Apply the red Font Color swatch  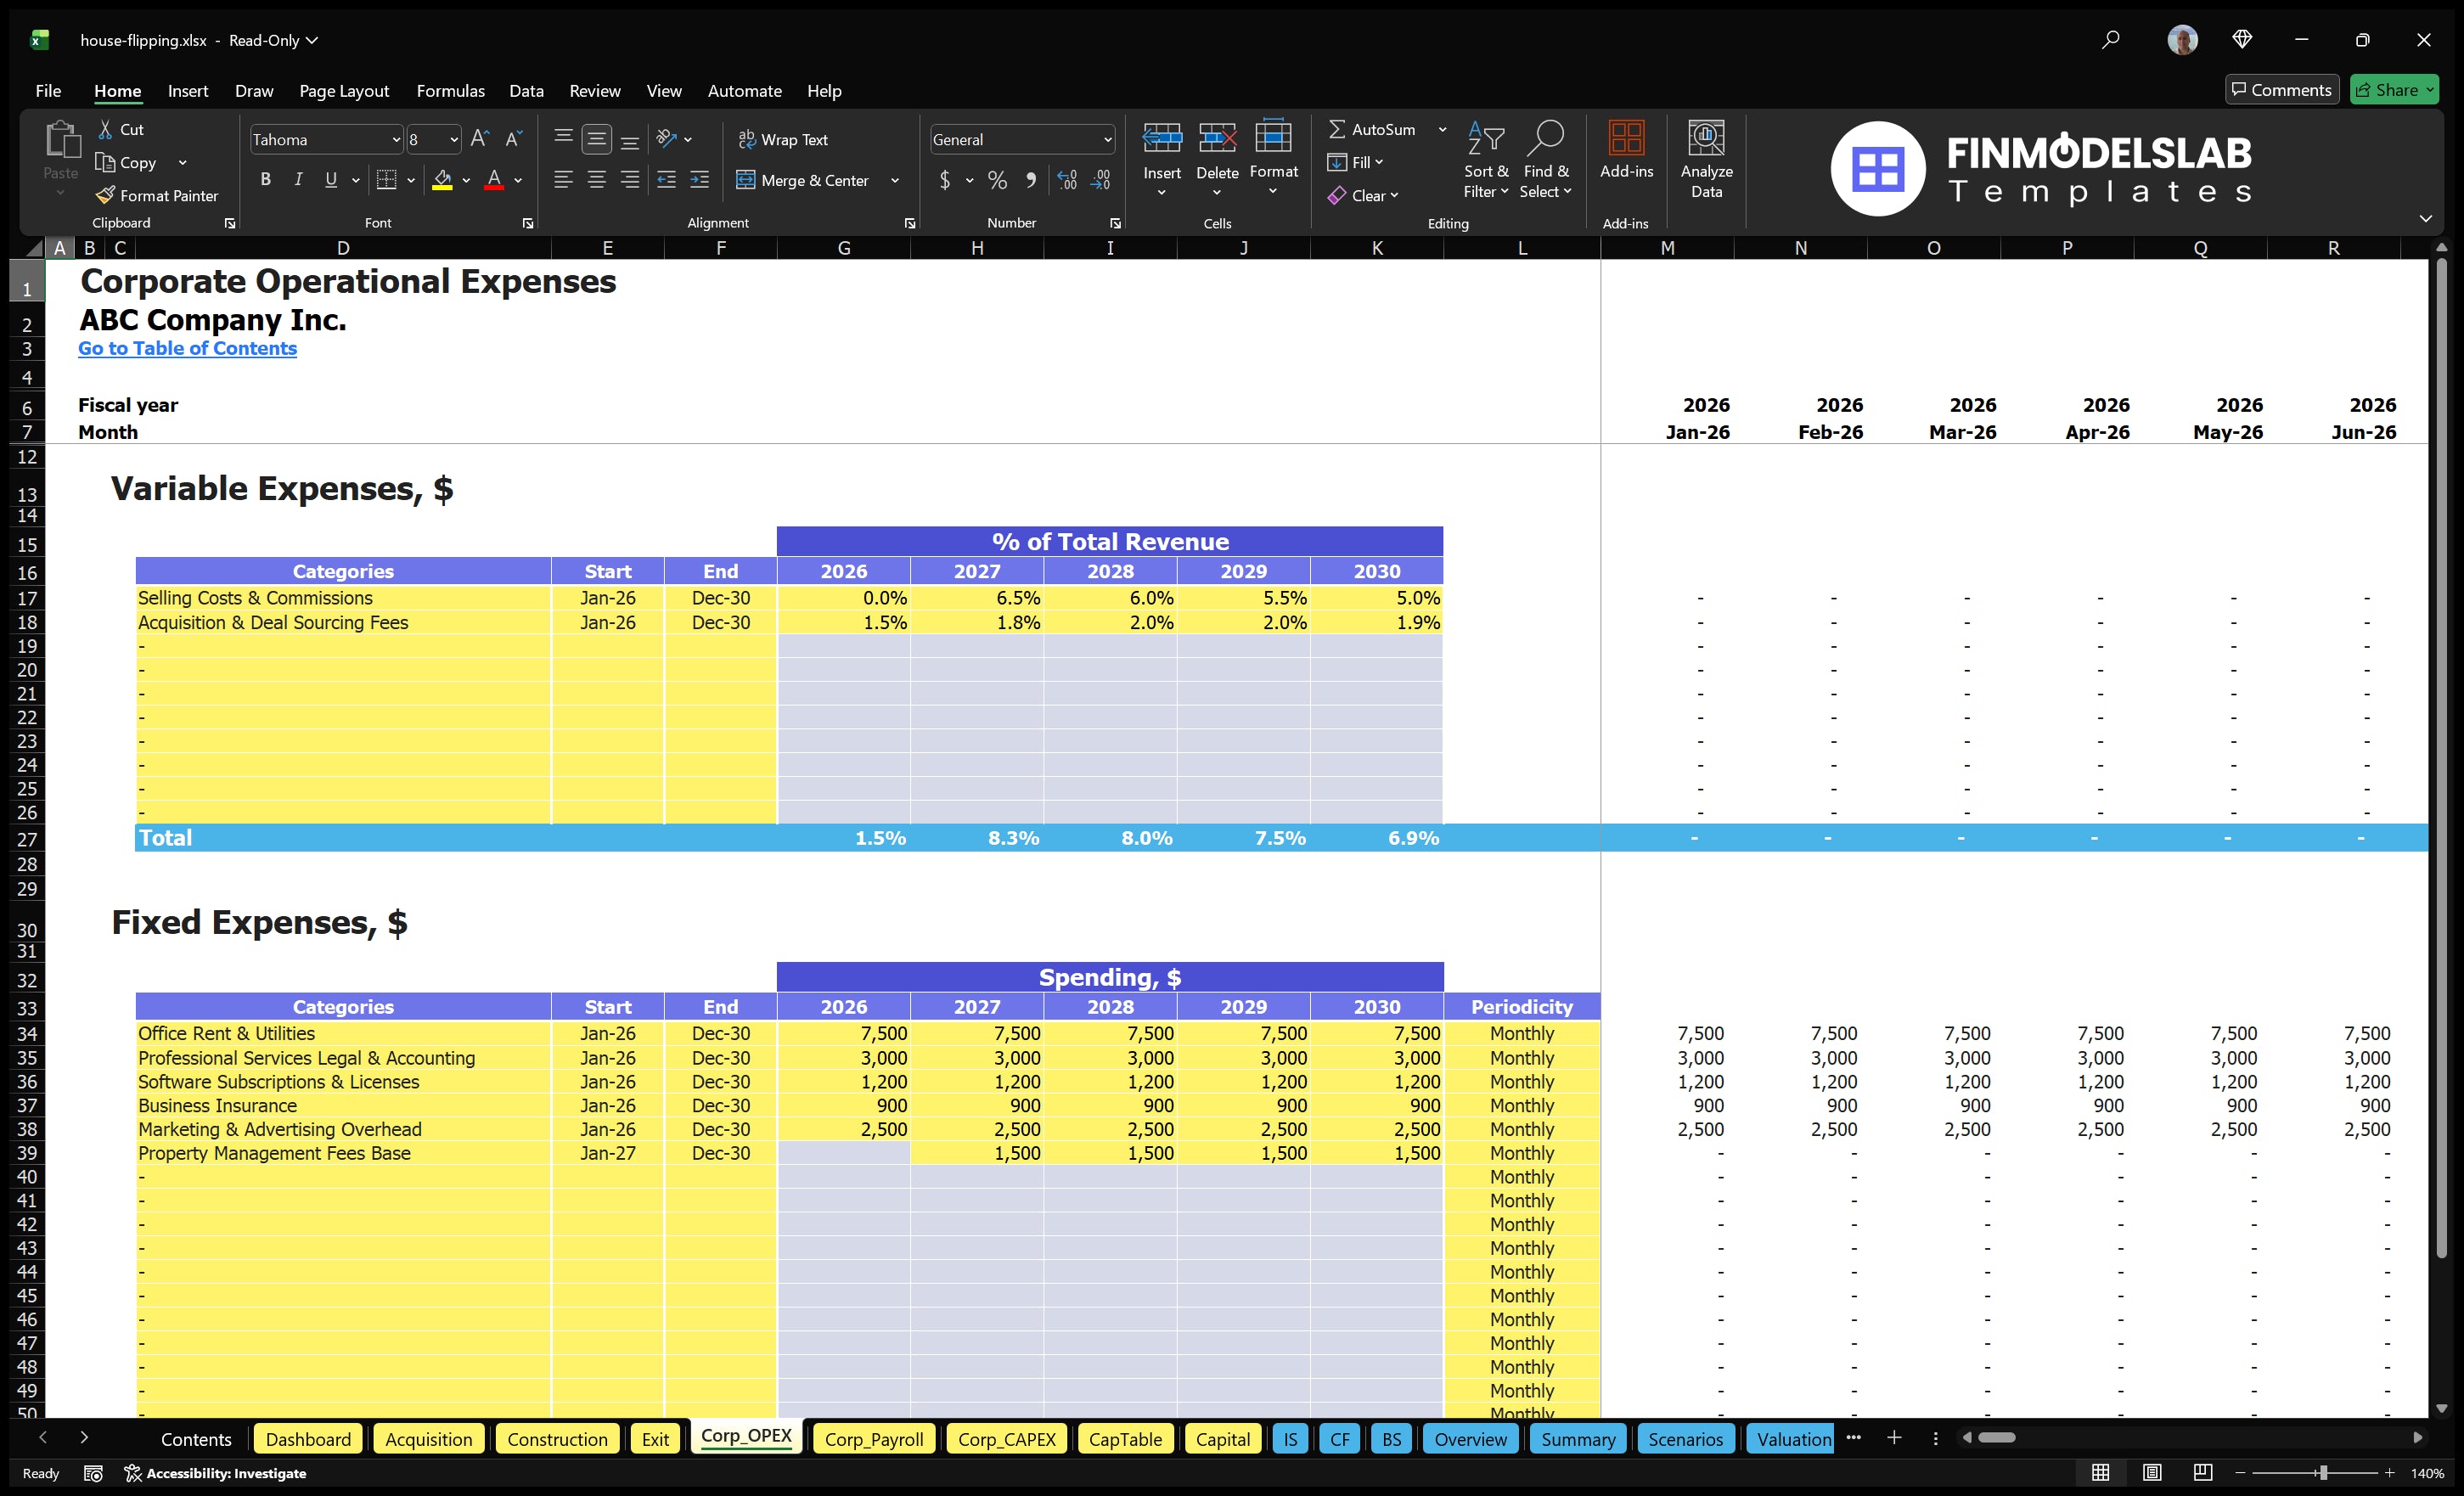pos(494,180)
